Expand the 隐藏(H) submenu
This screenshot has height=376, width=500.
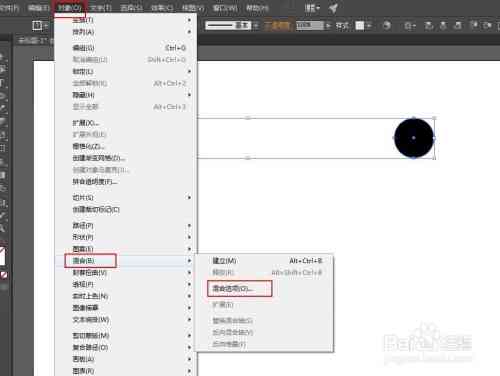(126, 95)
